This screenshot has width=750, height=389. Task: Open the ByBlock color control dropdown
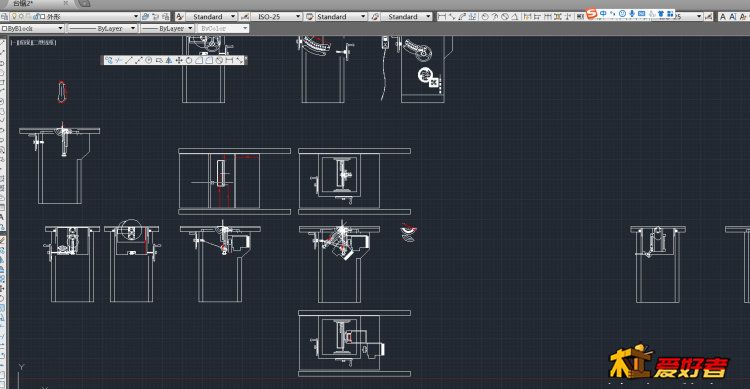click(x=60, y=29)
